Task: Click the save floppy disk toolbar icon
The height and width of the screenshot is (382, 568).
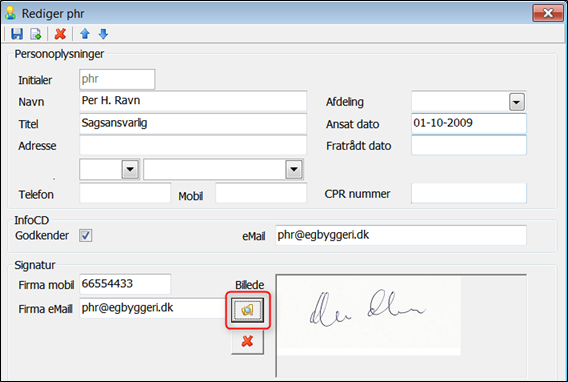Action: coord(17,34)
